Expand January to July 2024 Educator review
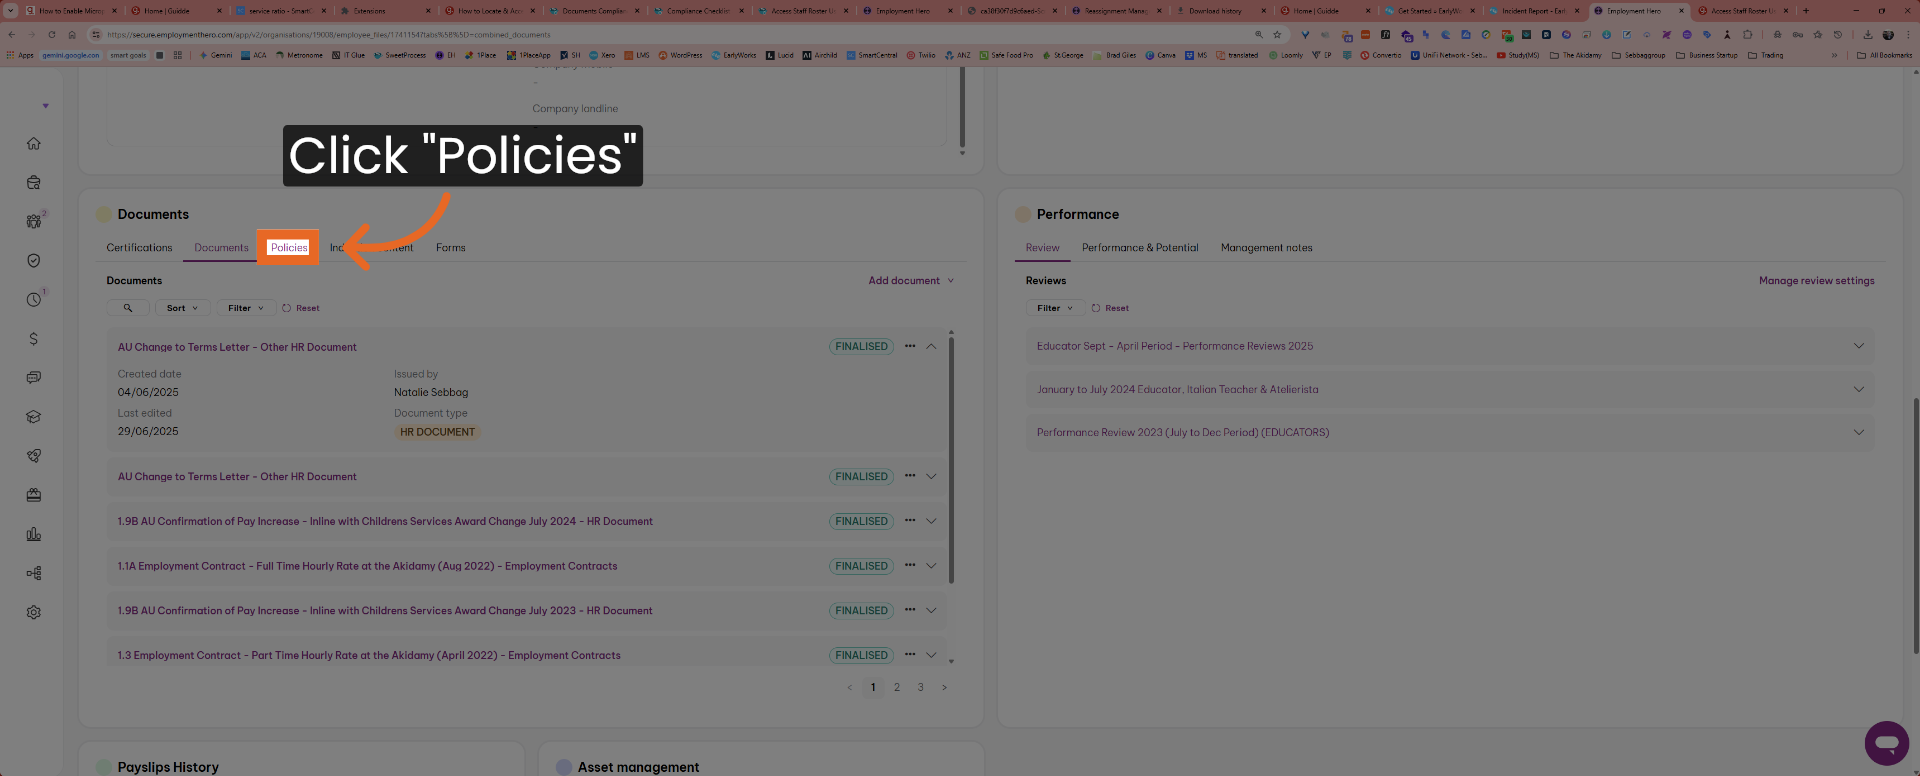1920x776 pixels. (x=1858, y=389)
